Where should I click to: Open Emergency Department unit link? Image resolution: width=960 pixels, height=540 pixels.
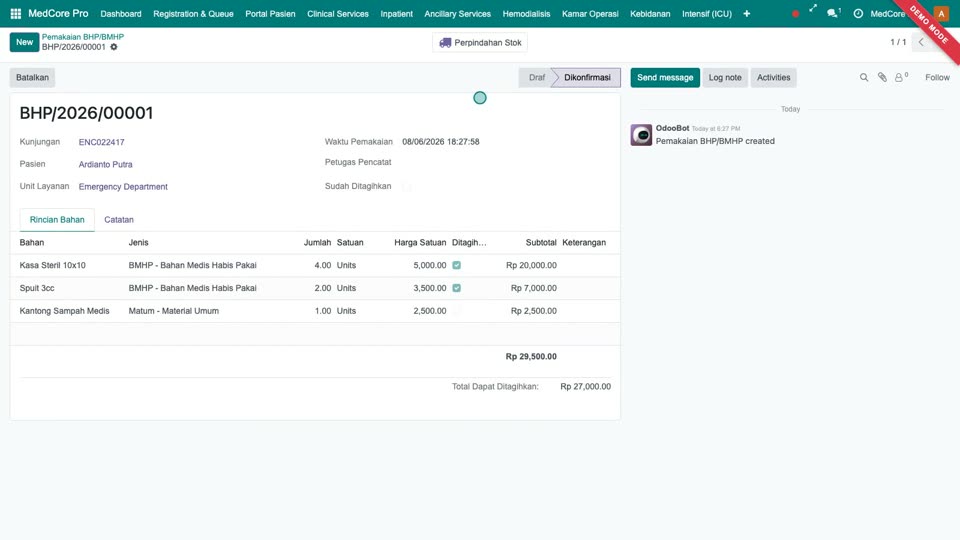123,187
